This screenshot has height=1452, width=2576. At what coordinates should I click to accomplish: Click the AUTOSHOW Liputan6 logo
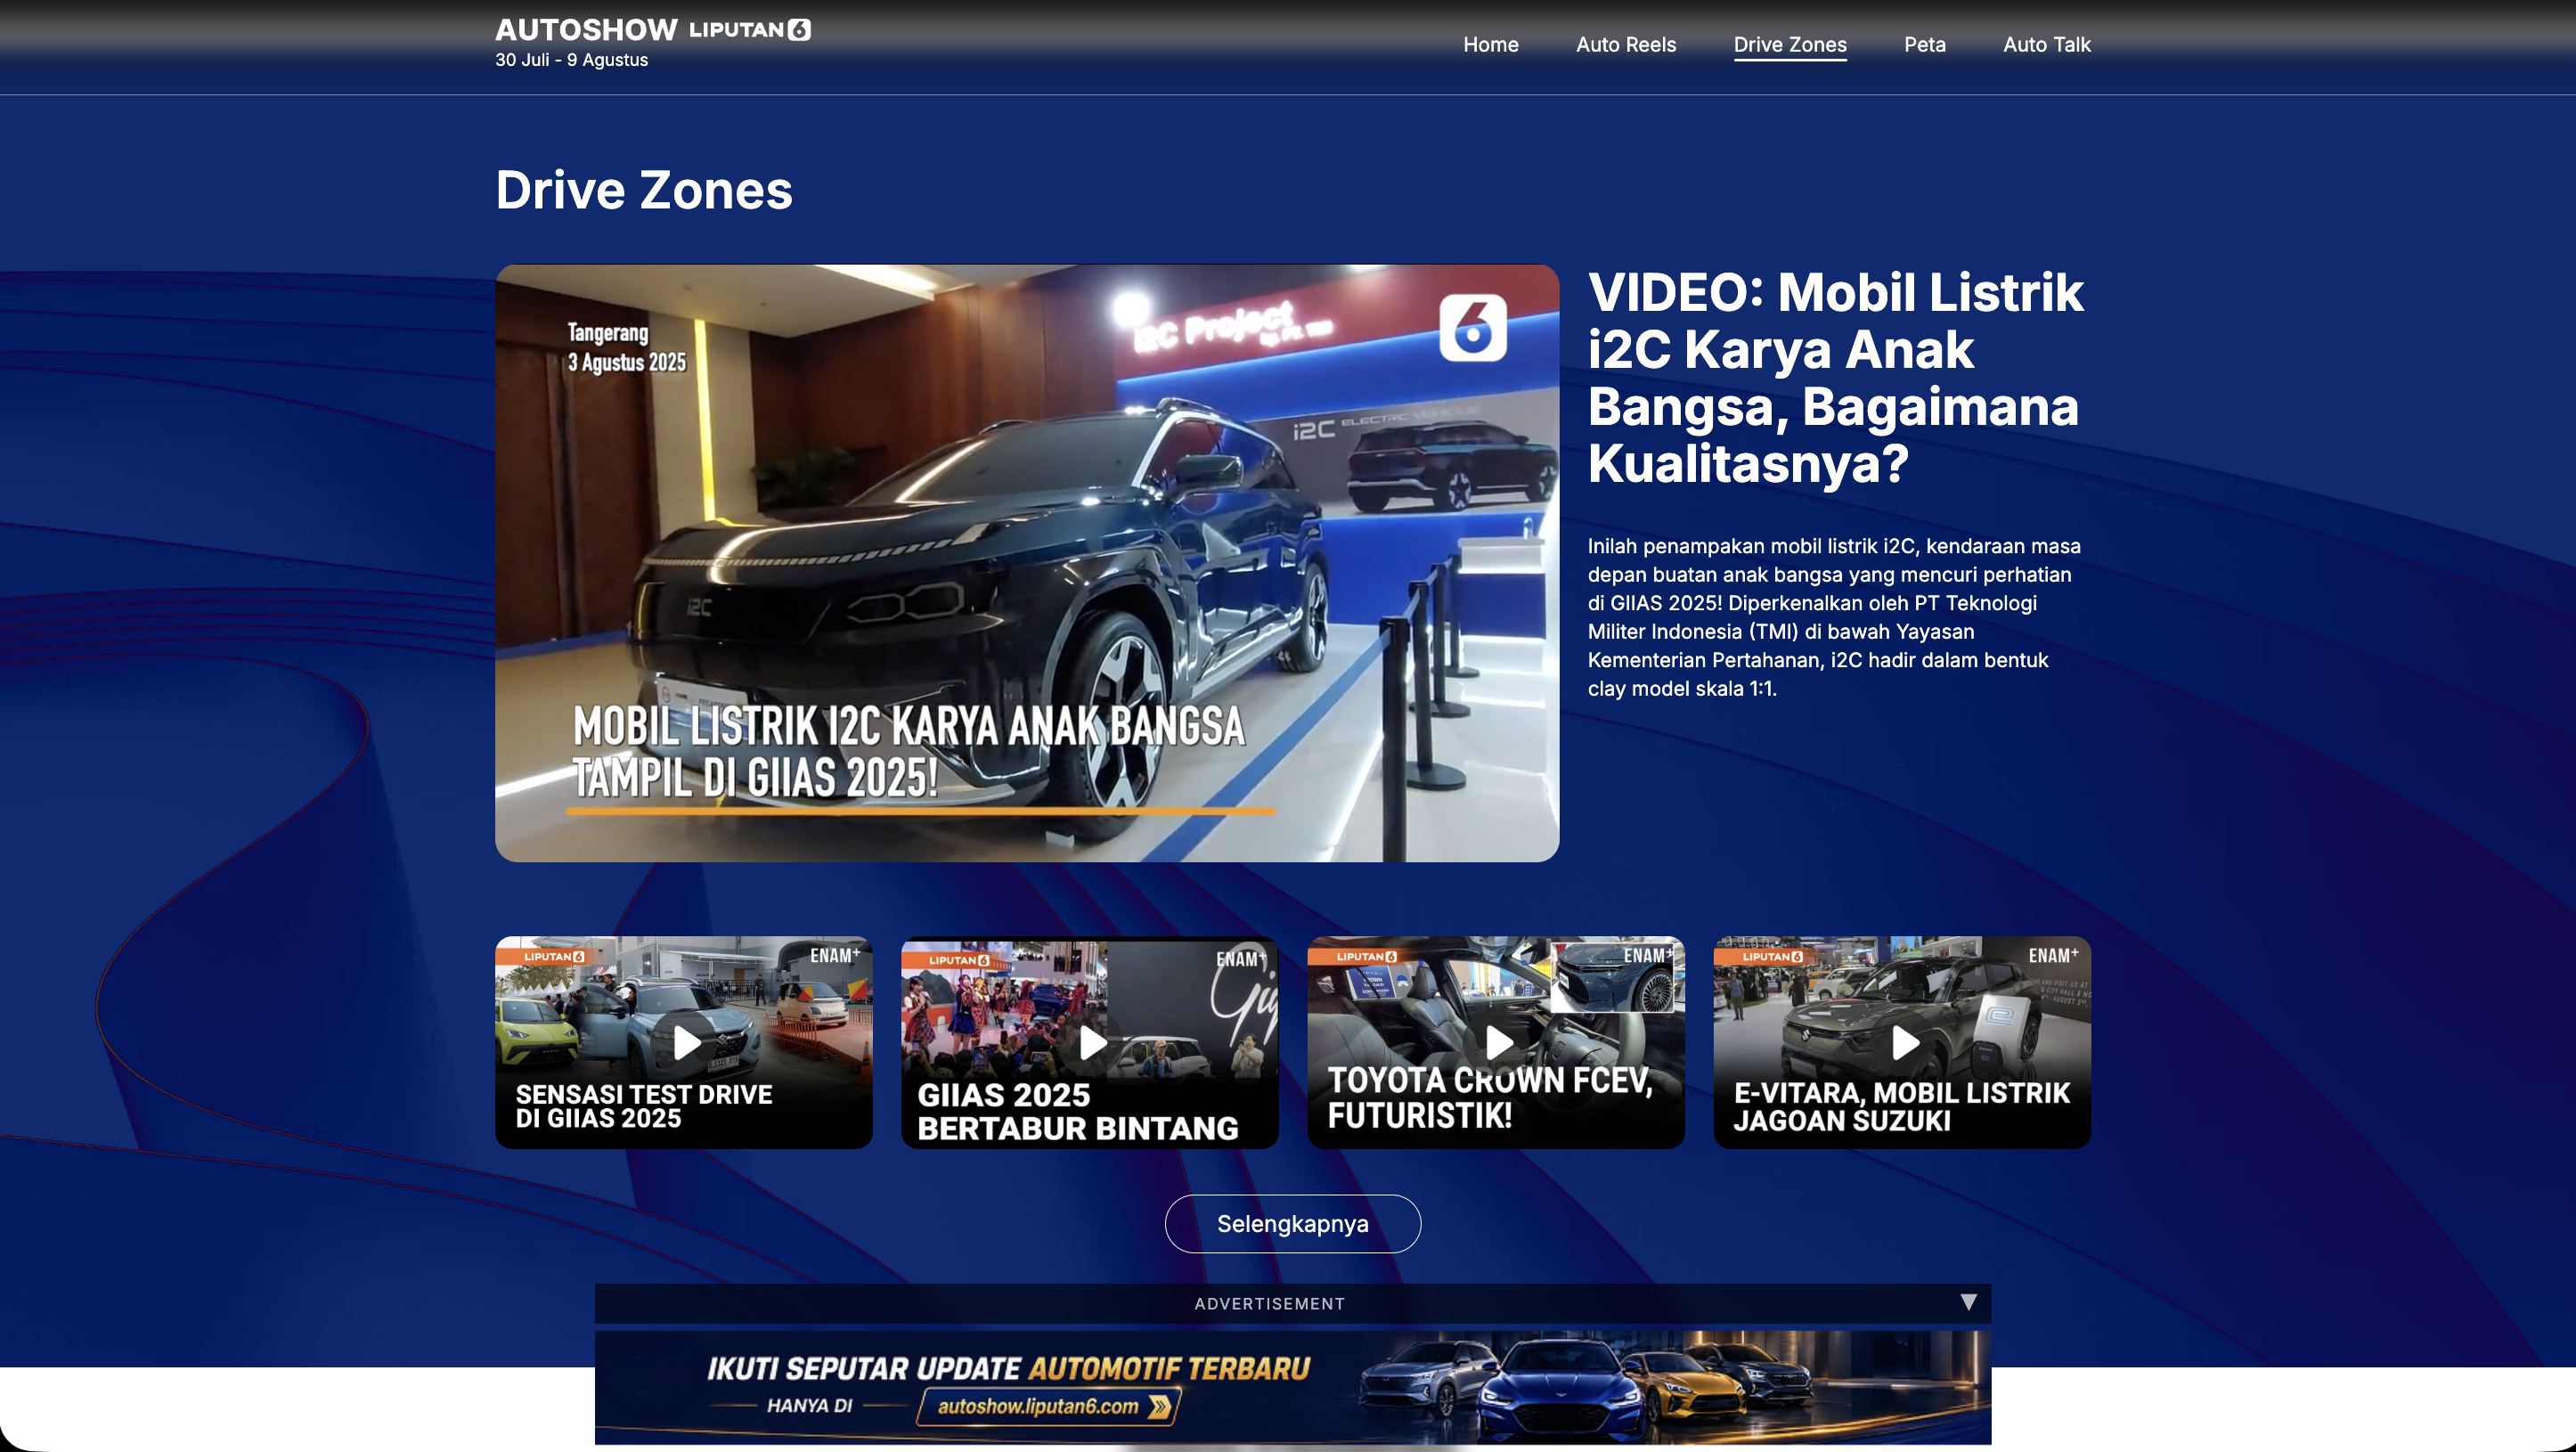click(x=652, y=29)
